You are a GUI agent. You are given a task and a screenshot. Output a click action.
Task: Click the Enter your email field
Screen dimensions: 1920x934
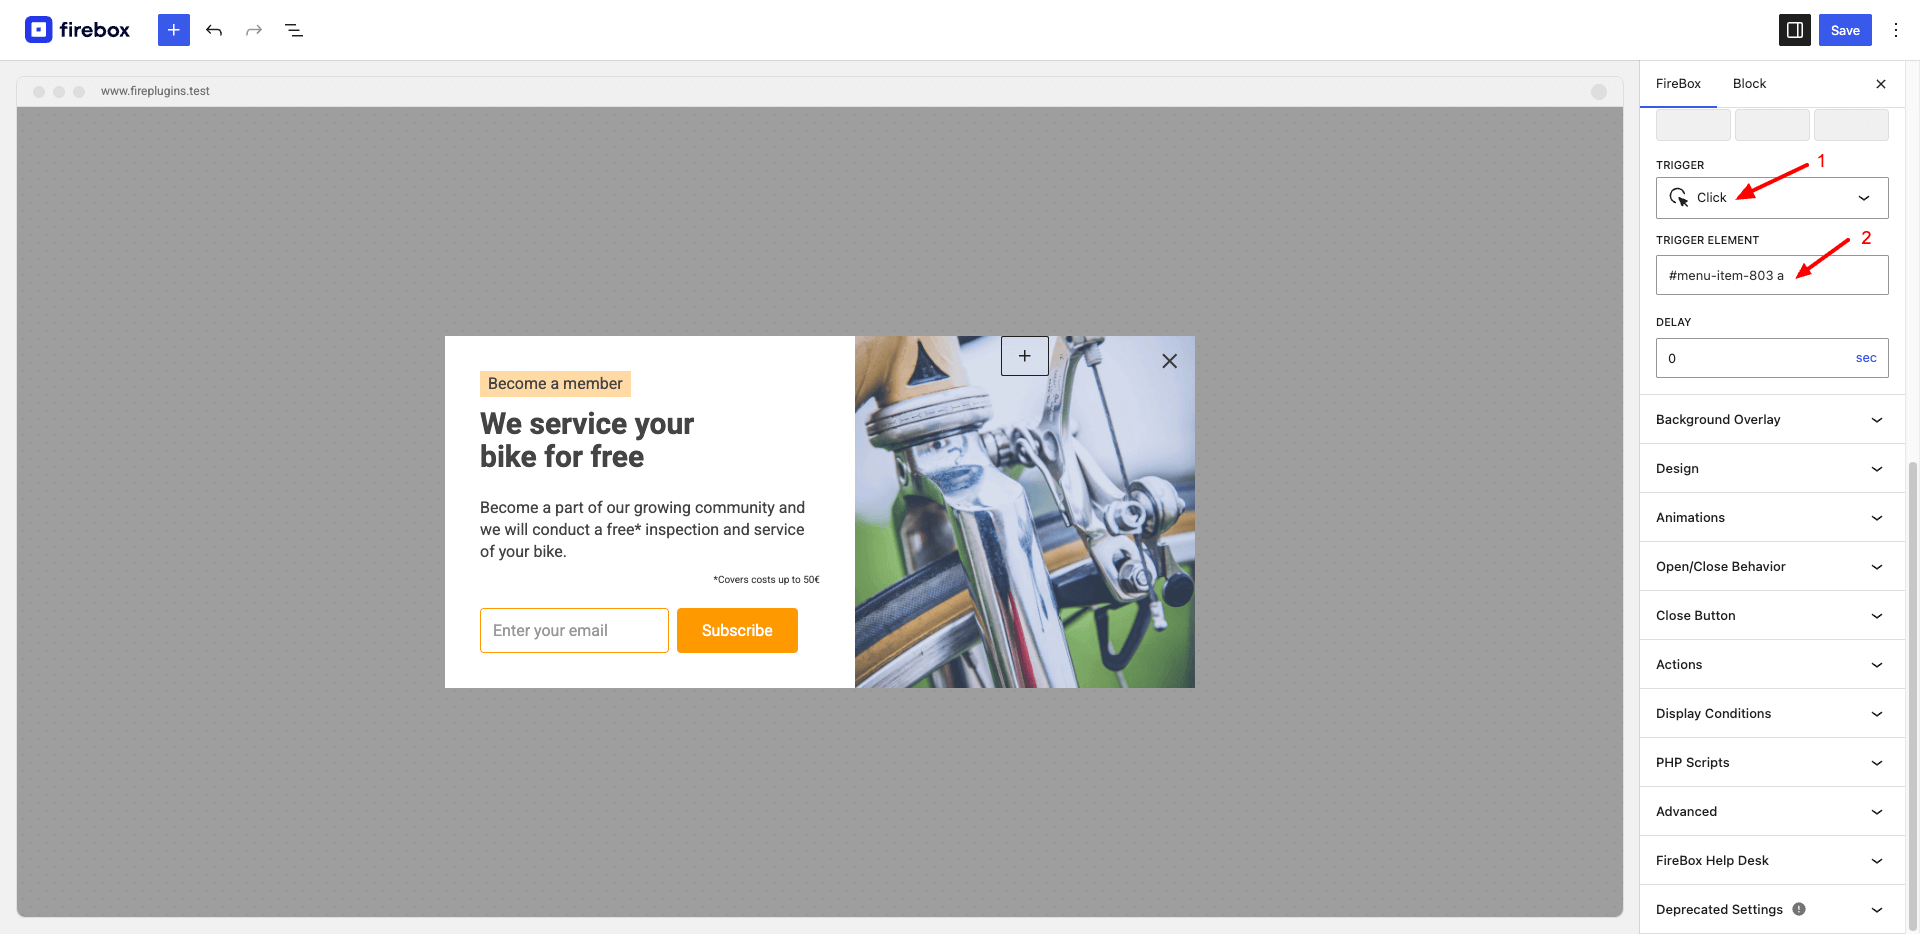pos(574,631)
